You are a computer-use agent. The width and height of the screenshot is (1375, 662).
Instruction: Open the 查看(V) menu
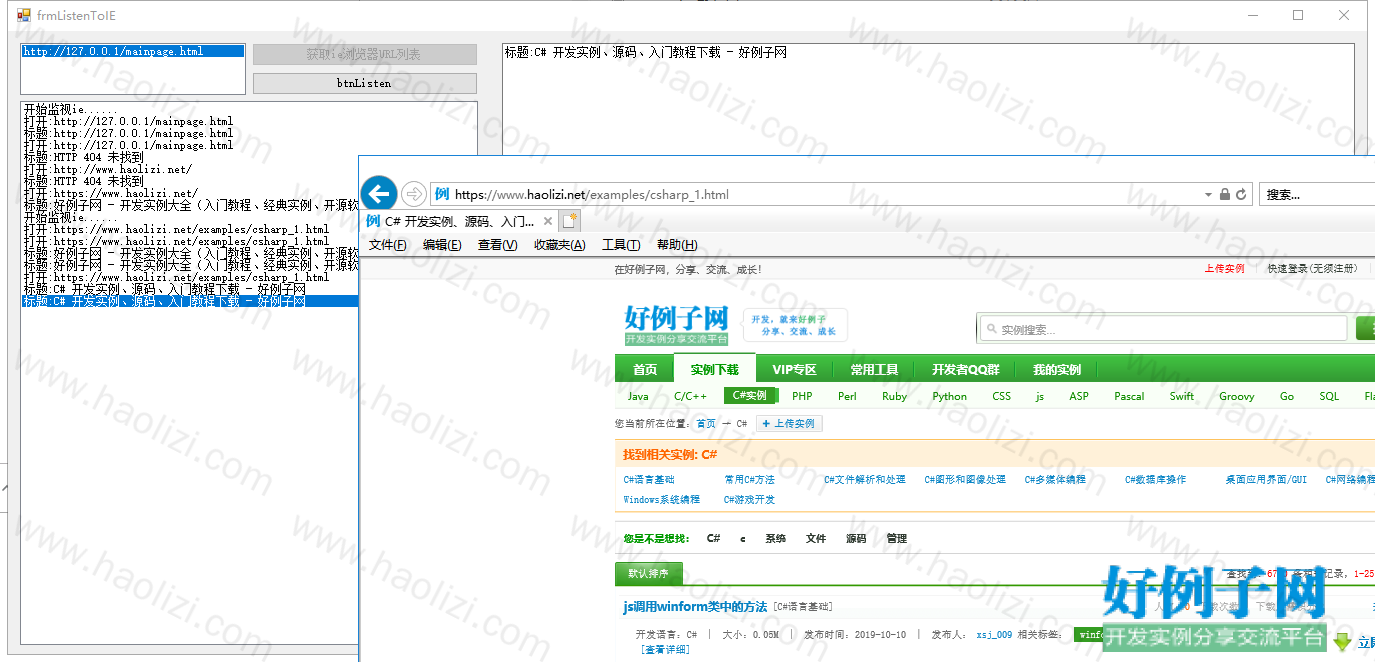(497, 245)
